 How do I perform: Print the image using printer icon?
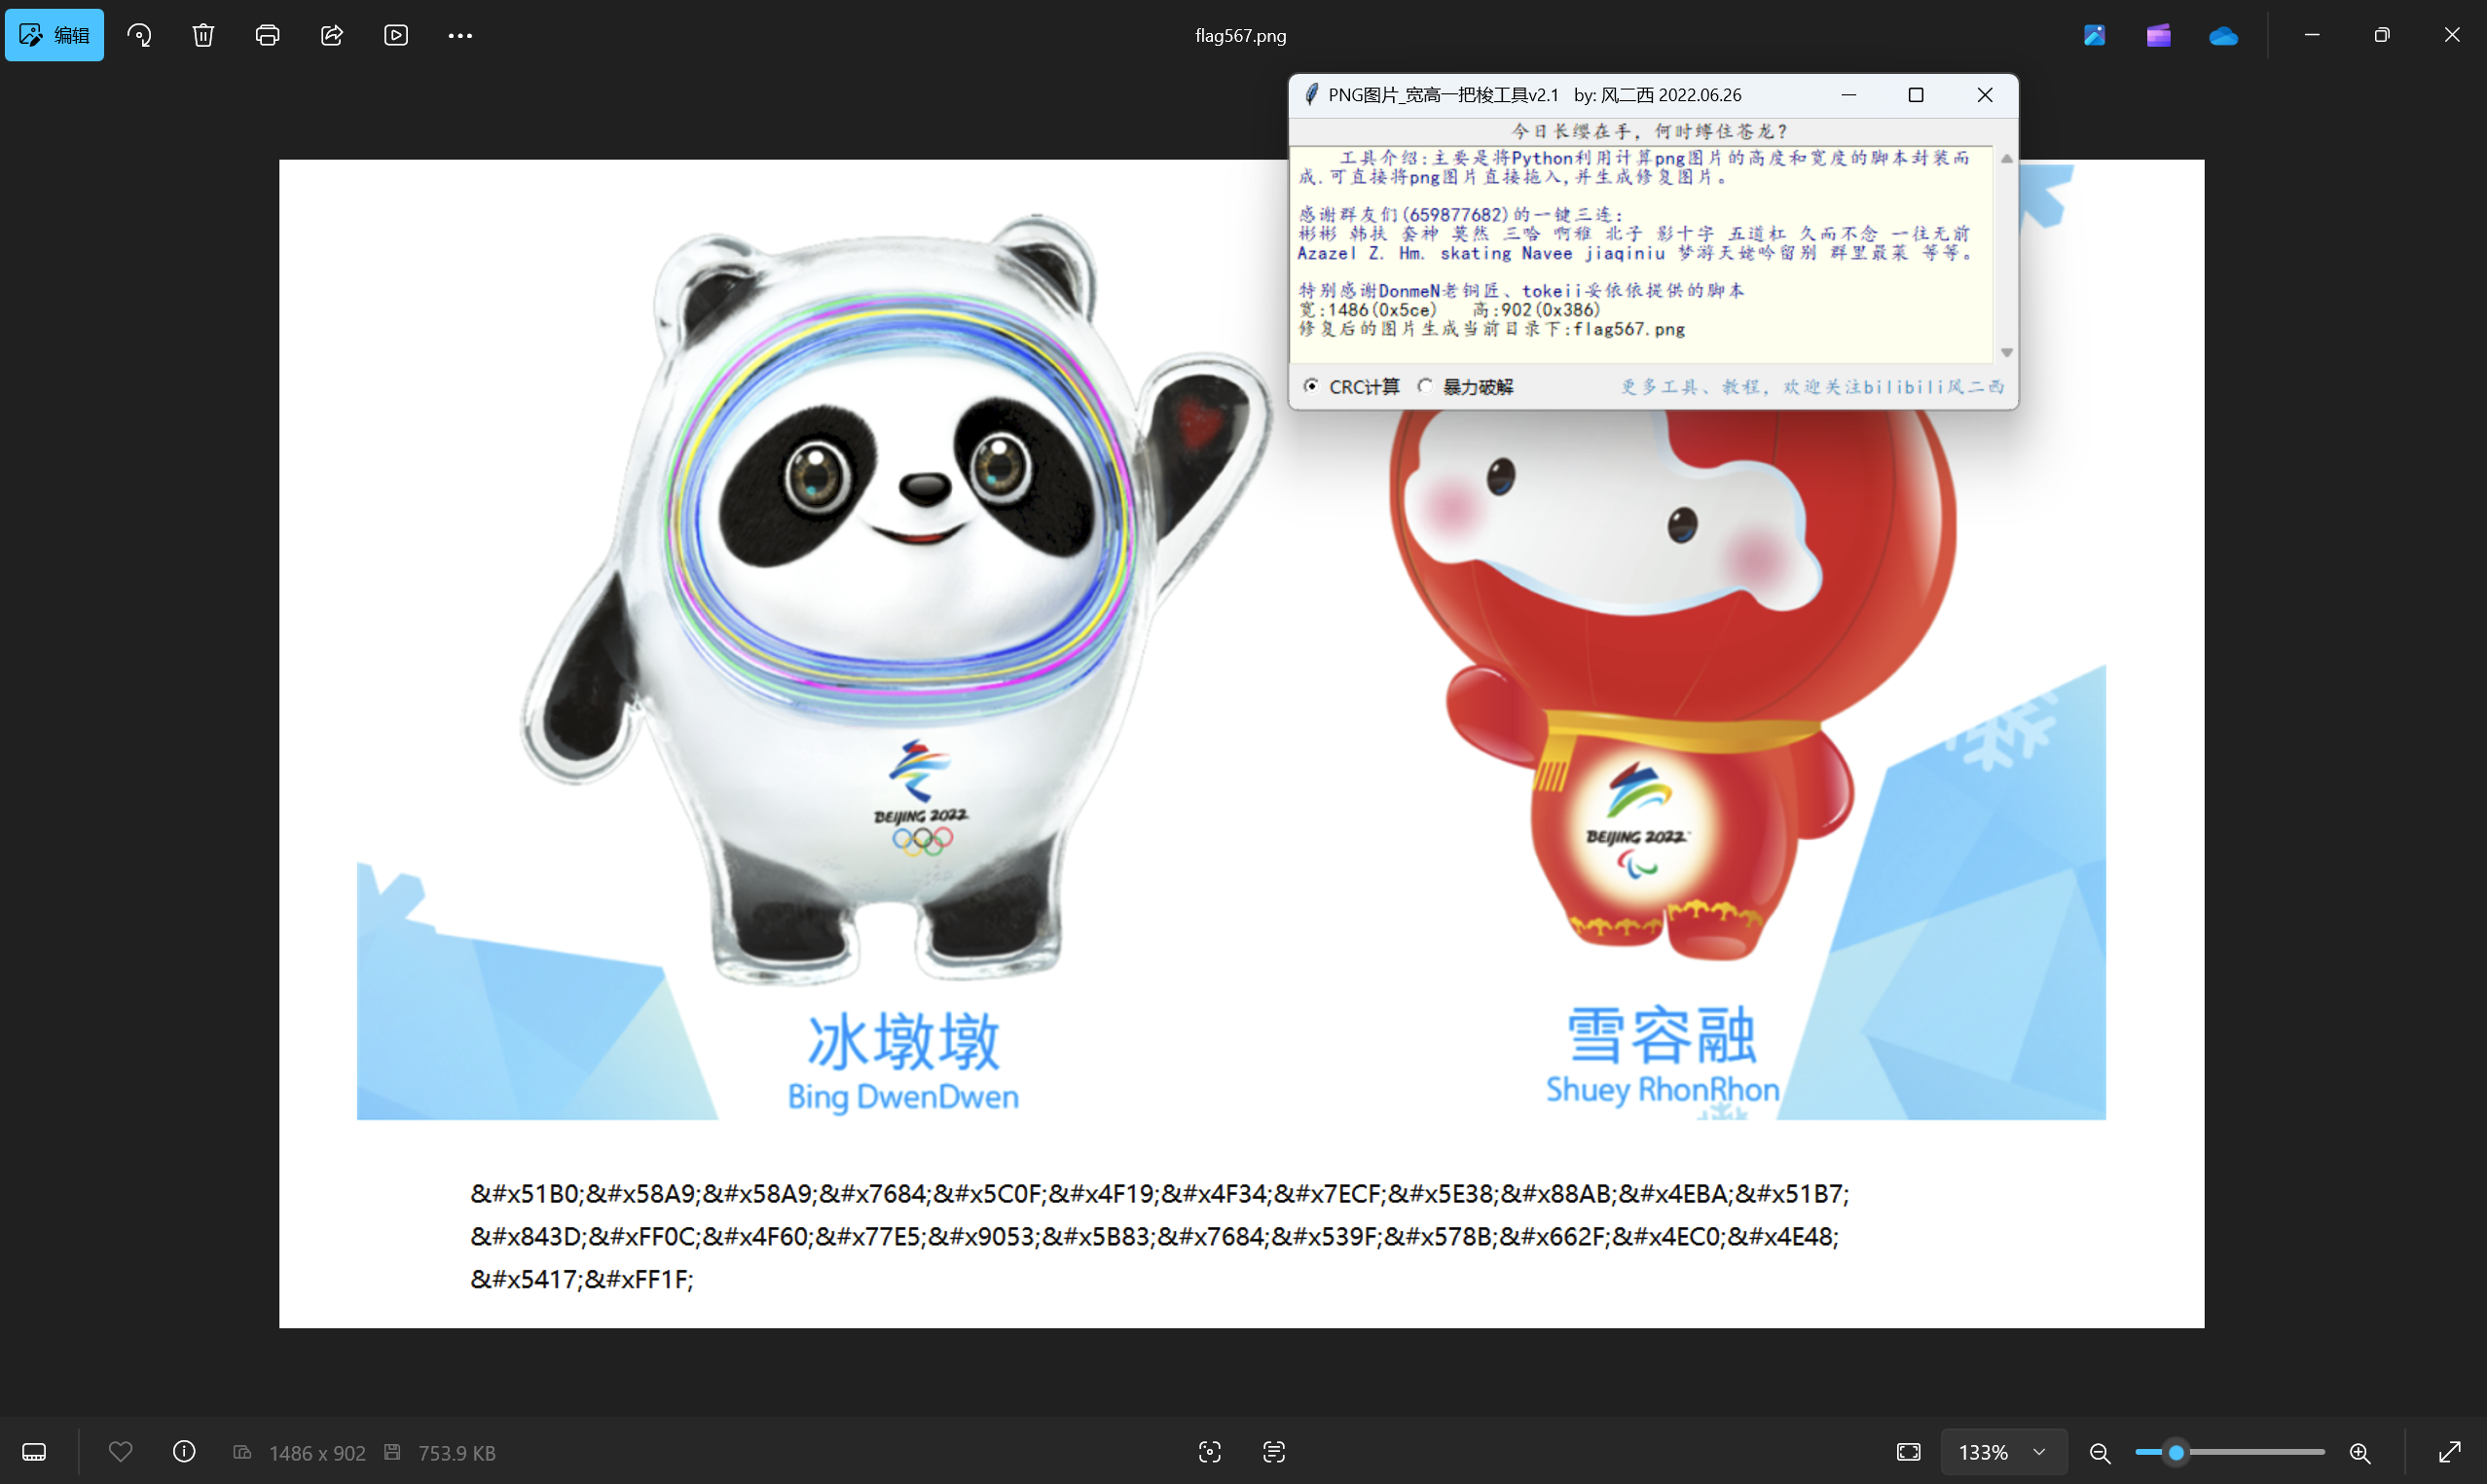click(267, 35)
